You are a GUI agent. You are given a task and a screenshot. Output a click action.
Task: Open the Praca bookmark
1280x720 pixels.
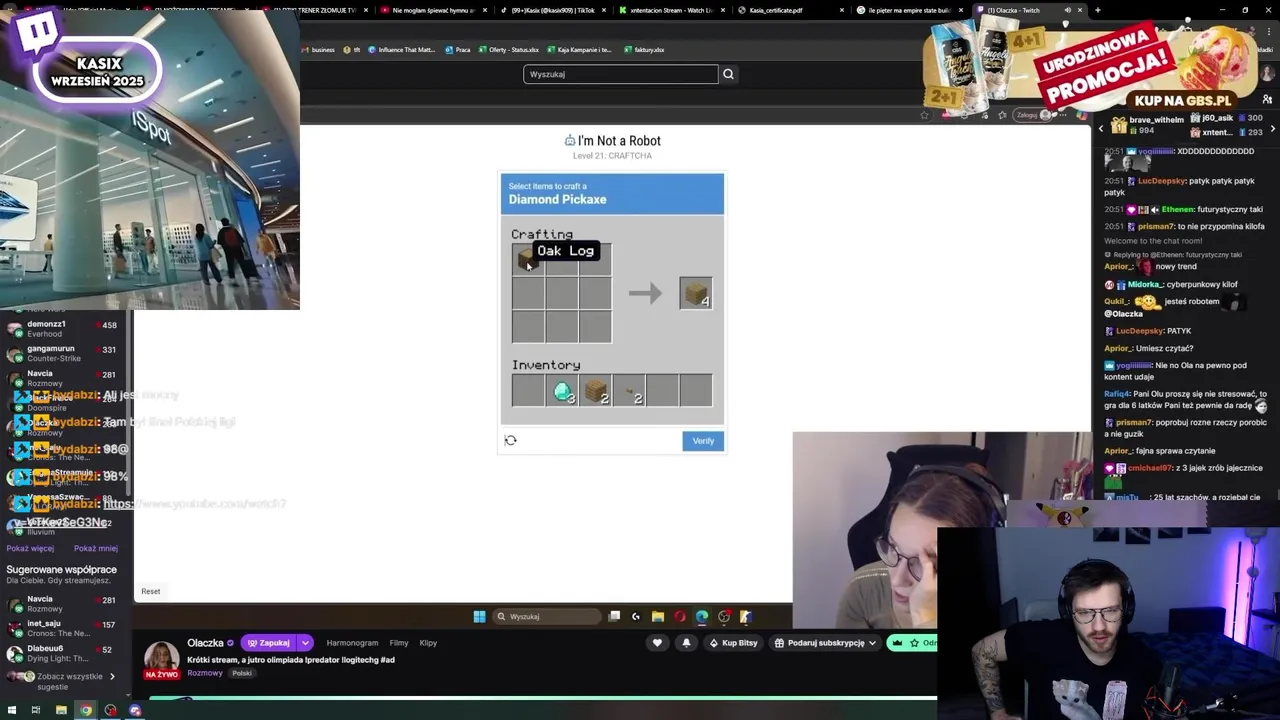tap(457, 49)
